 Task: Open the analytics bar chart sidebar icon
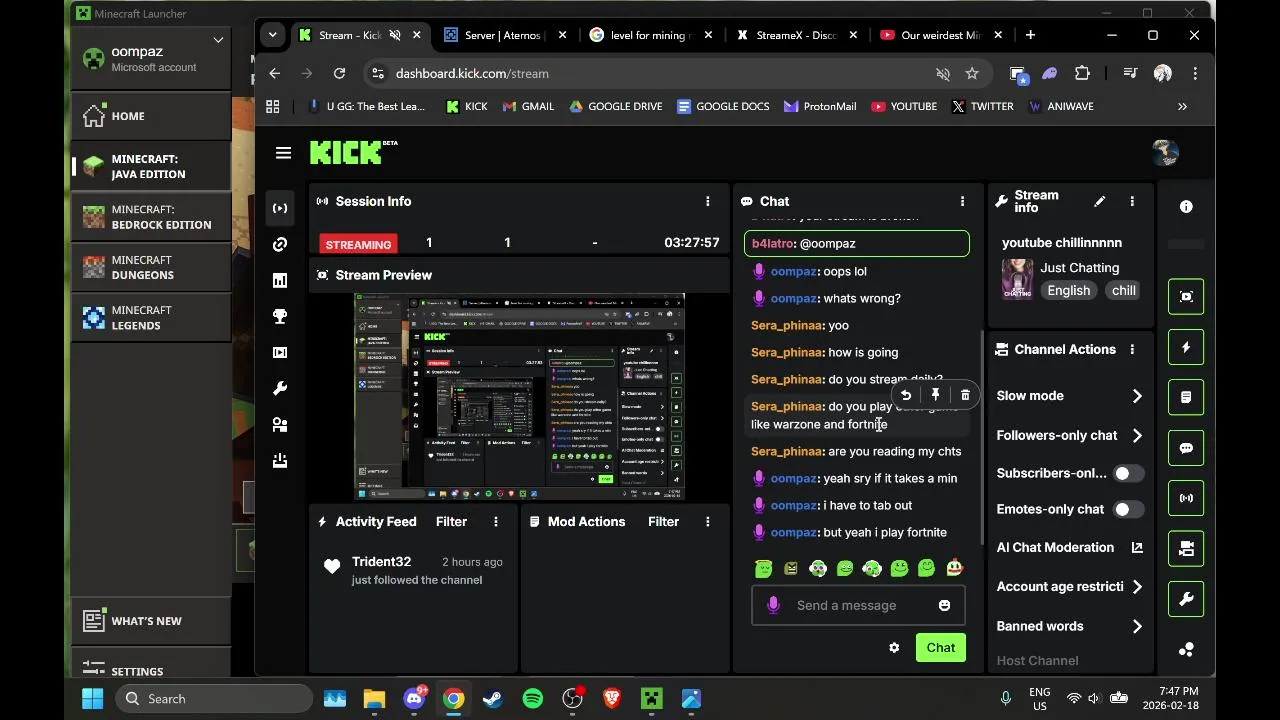(280, 281)
